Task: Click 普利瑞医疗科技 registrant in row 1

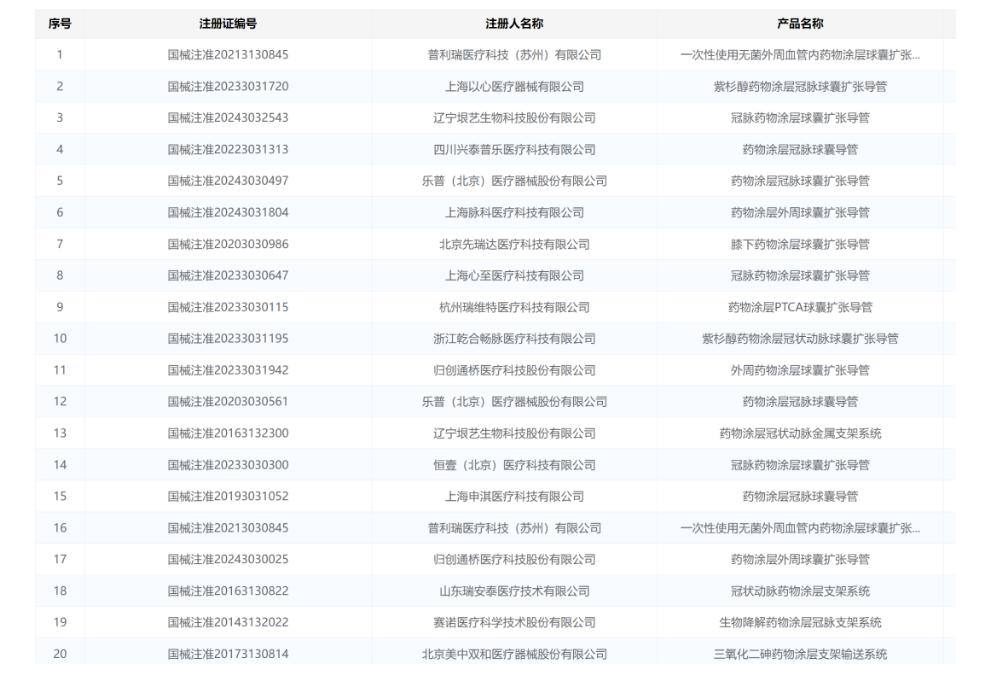Action: coord(514,55)
